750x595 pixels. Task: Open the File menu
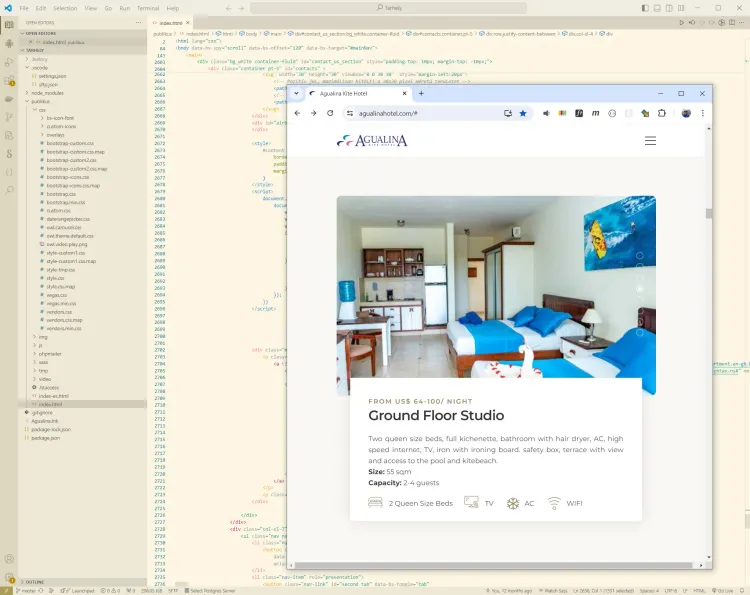[24, 8]
